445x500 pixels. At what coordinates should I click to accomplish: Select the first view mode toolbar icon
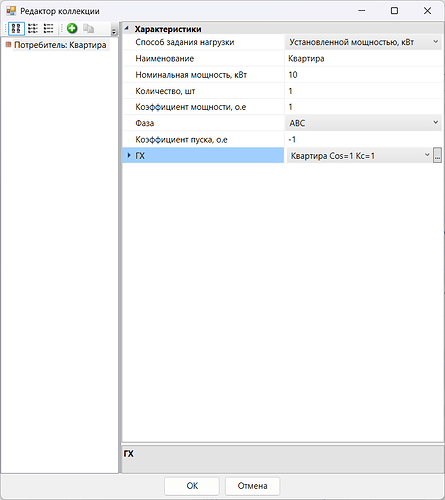(x=16, y=29)
